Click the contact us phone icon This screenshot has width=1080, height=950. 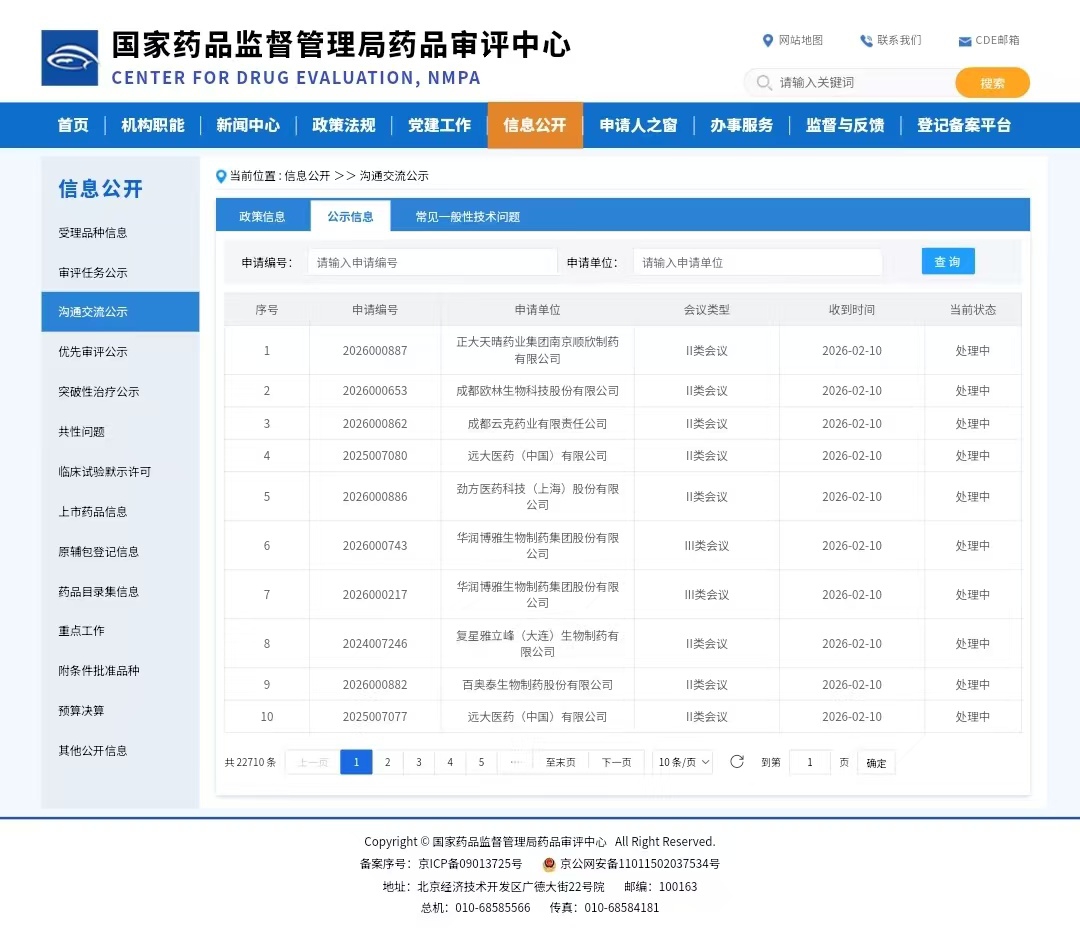point(866,41)
